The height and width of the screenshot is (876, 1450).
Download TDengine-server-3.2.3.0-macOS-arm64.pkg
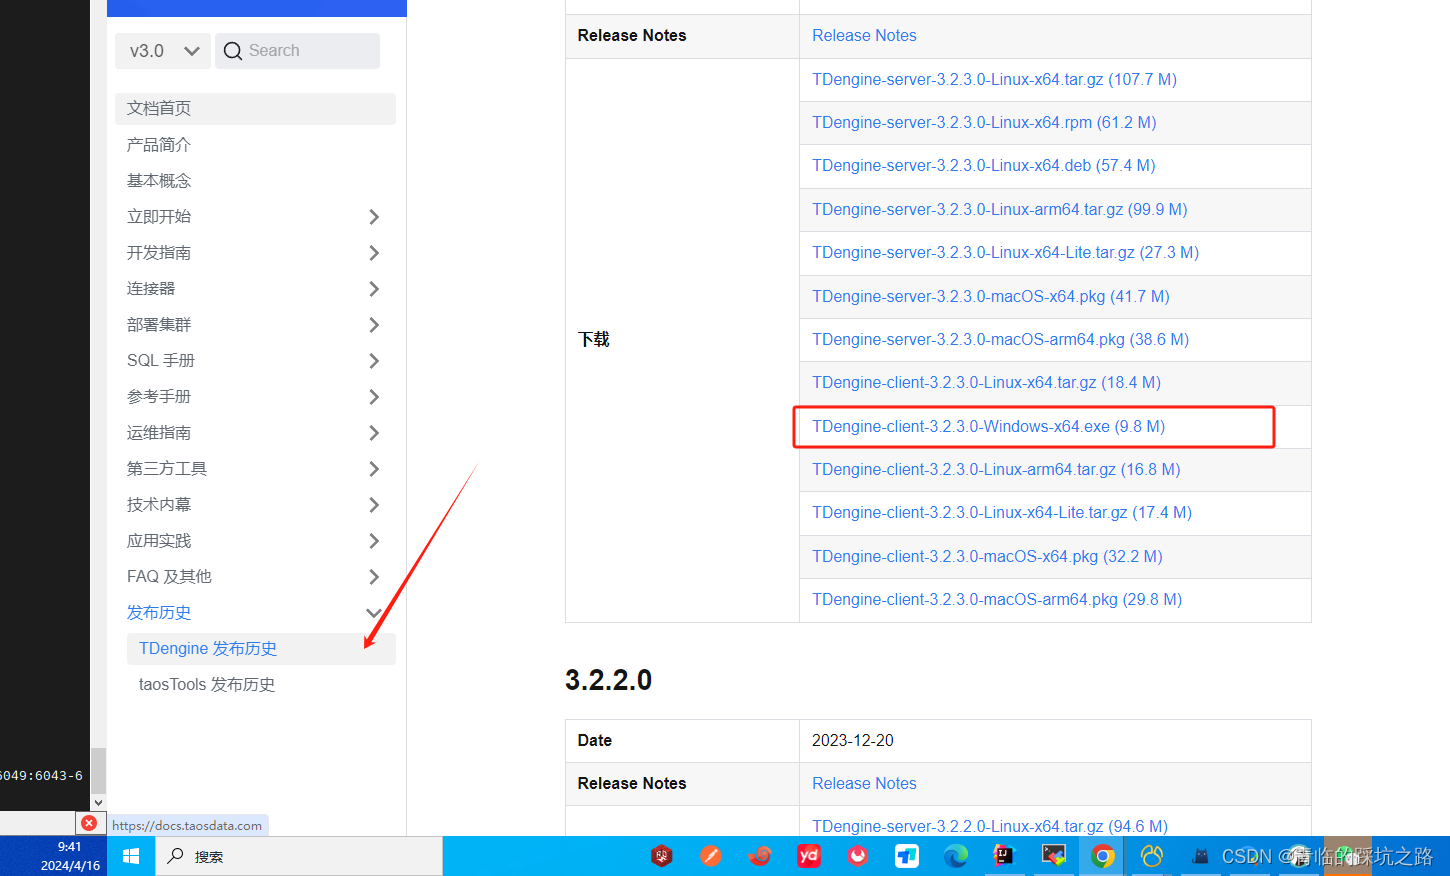tap(1000, 340)
